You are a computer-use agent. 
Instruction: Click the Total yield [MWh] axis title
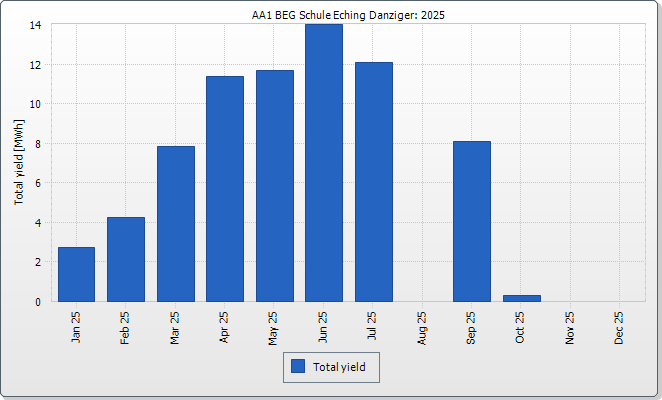click(18, 163)
